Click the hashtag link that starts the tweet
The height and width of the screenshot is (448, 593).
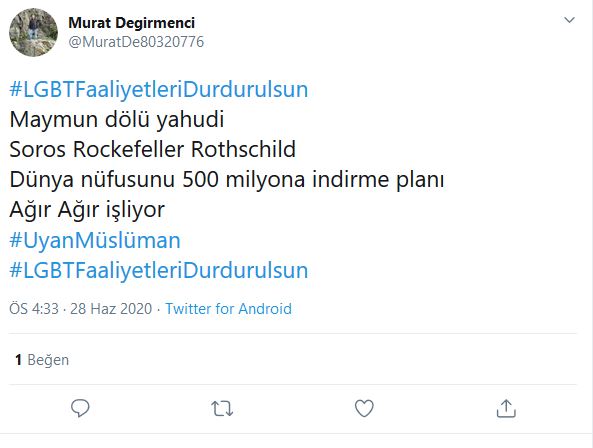coord(159,90)
